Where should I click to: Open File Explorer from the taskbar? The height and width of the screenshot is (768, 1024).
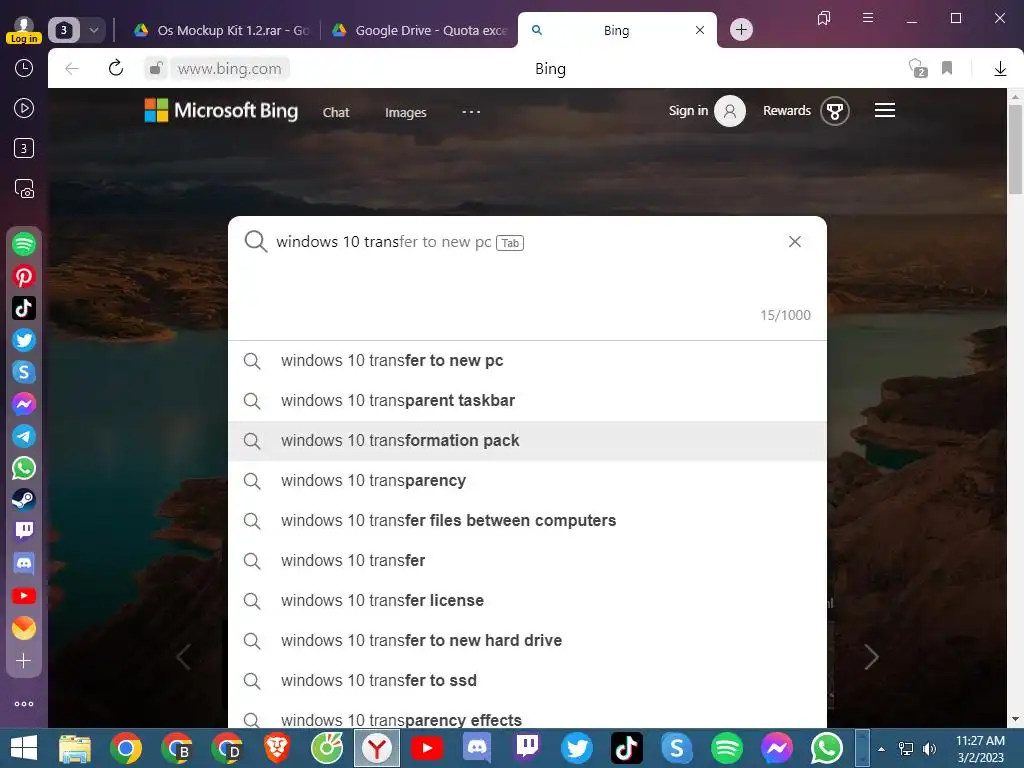click(x=75, y=748)
